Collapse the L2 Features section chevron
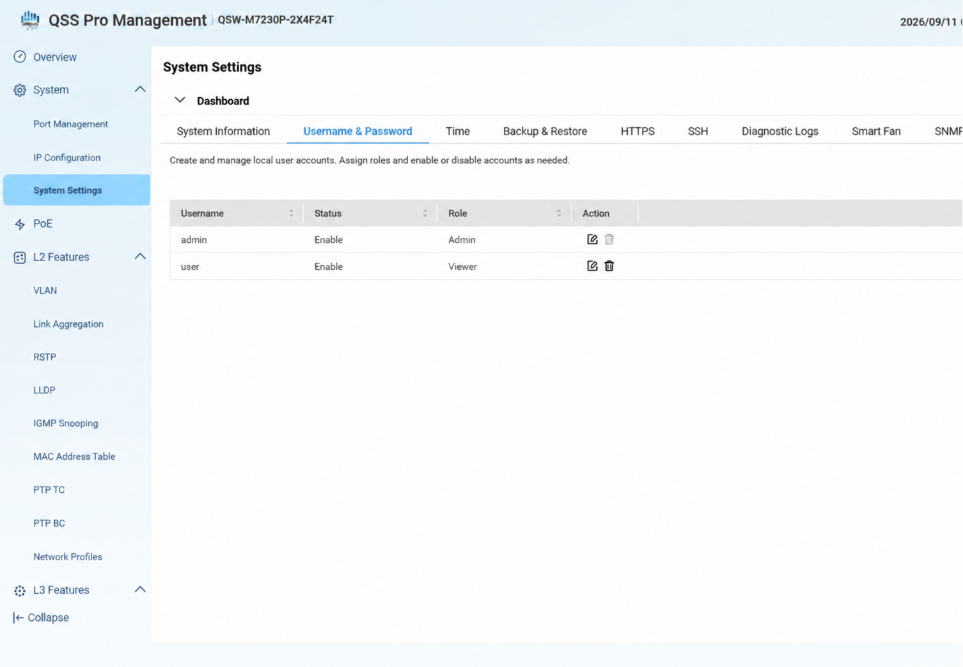The height and width of the screenshot is (667, 963). coord(140,256)
